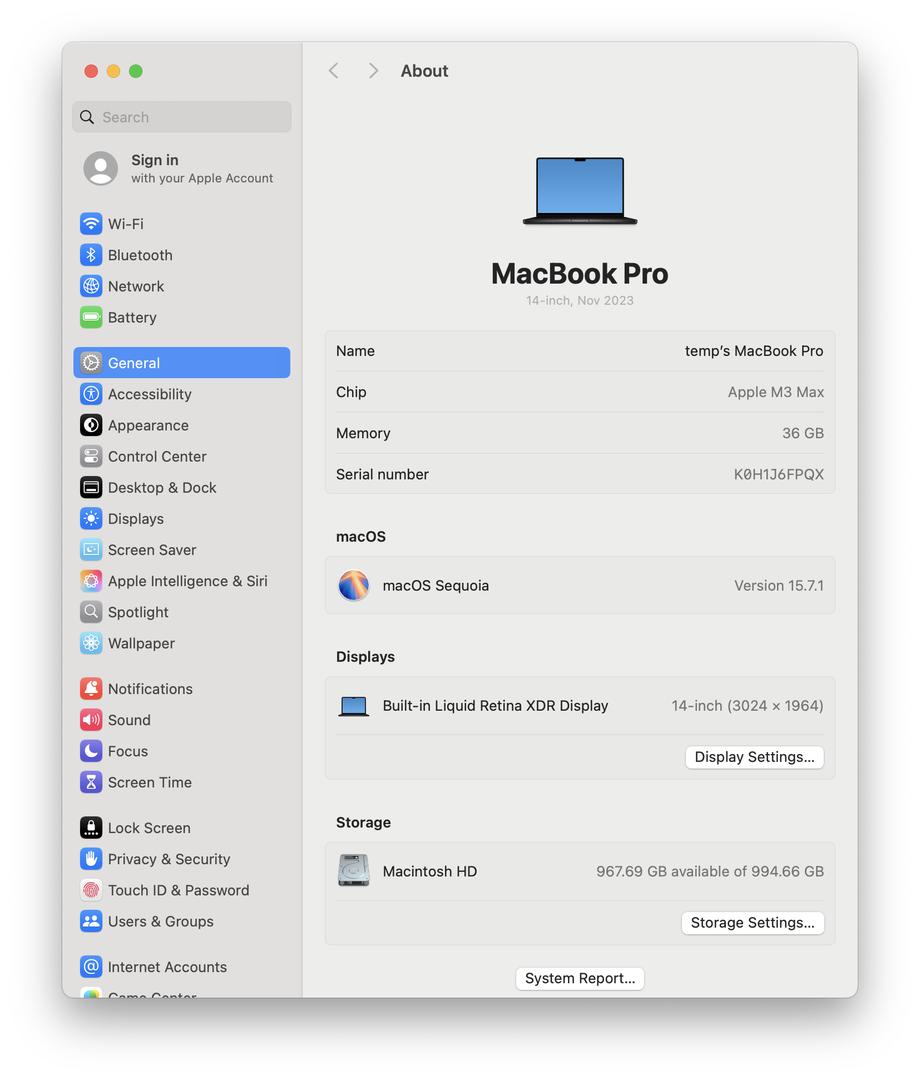Open the Accessibility icon

click(x=91, y=394)
